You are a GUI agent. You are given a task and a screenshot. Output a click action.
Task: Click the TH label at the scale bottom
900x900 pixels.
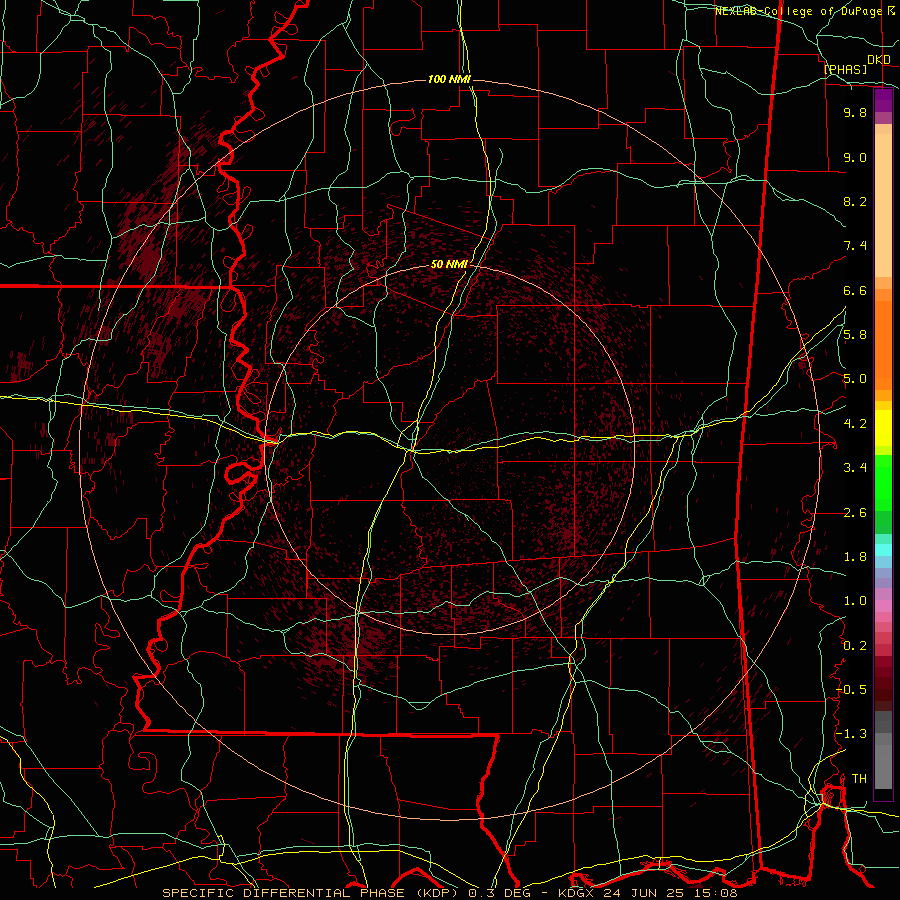859,779
